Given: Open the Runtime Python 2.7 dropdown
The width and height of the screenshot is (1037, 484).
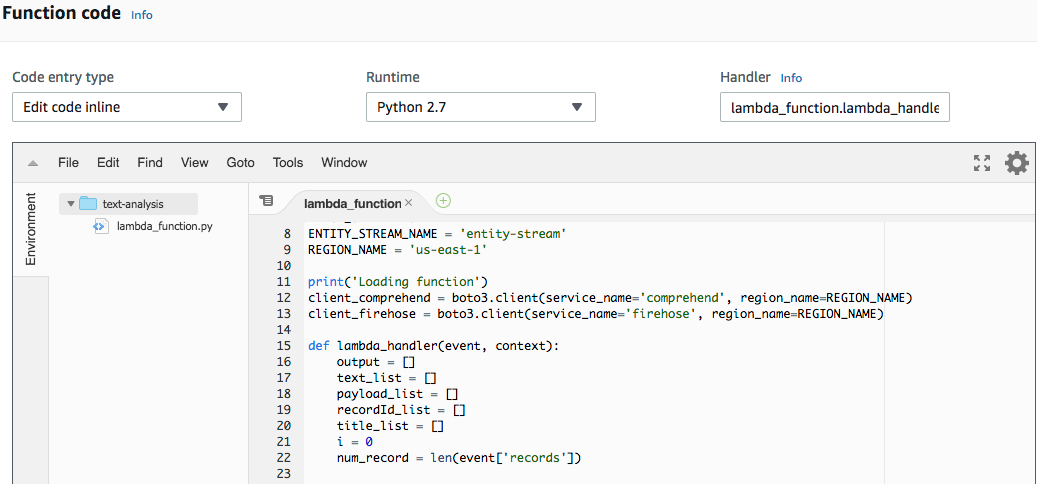Looking at the screenshot, I should [x=480, y=107].
